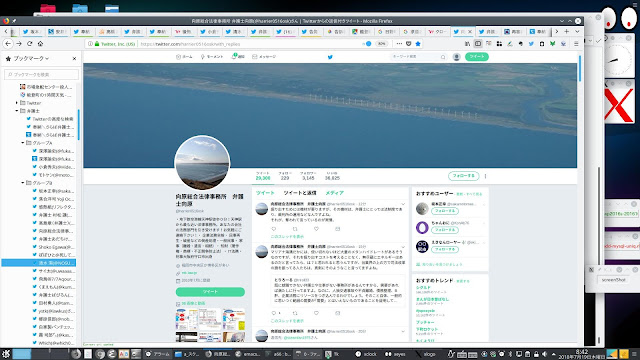Open the round profile photo
640x360 pixels.
(x=202, y=163)
